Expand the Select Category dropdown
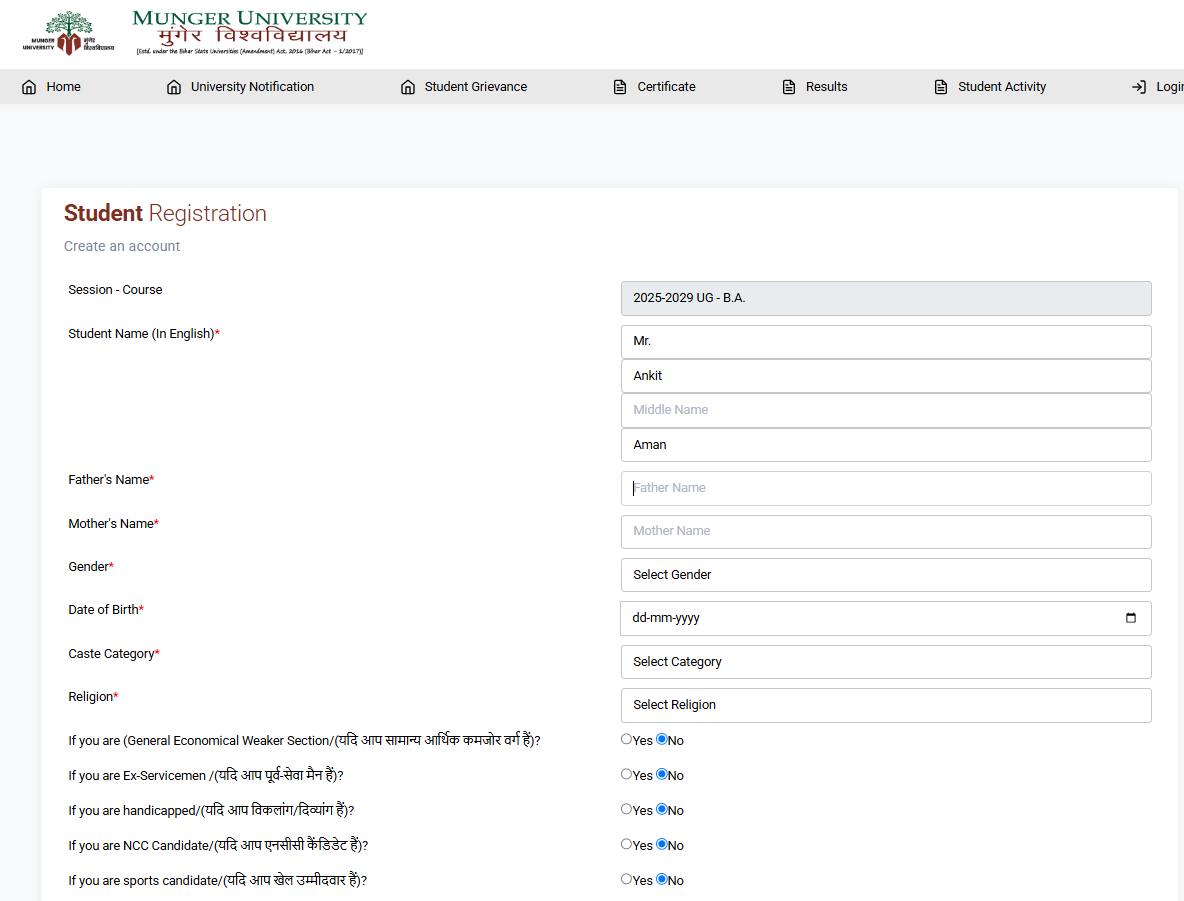The height and width of the screenshot is (901, 1184). 885,662
